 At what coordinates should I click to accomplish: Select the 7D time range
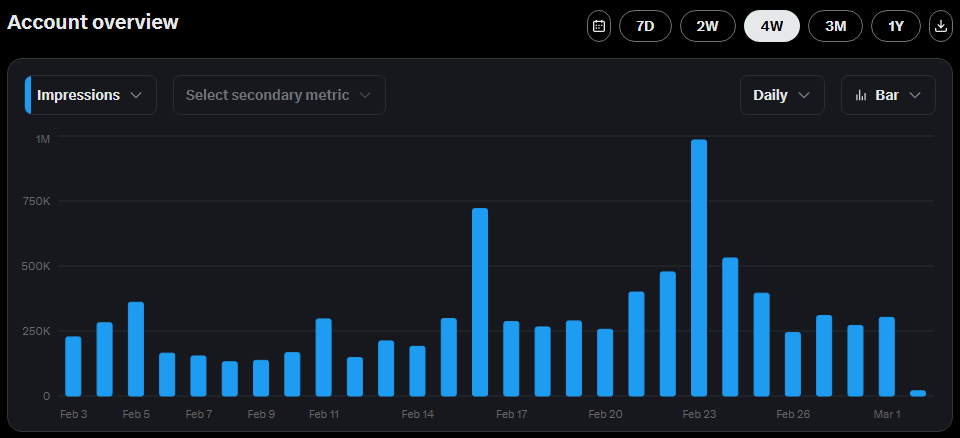645,26
